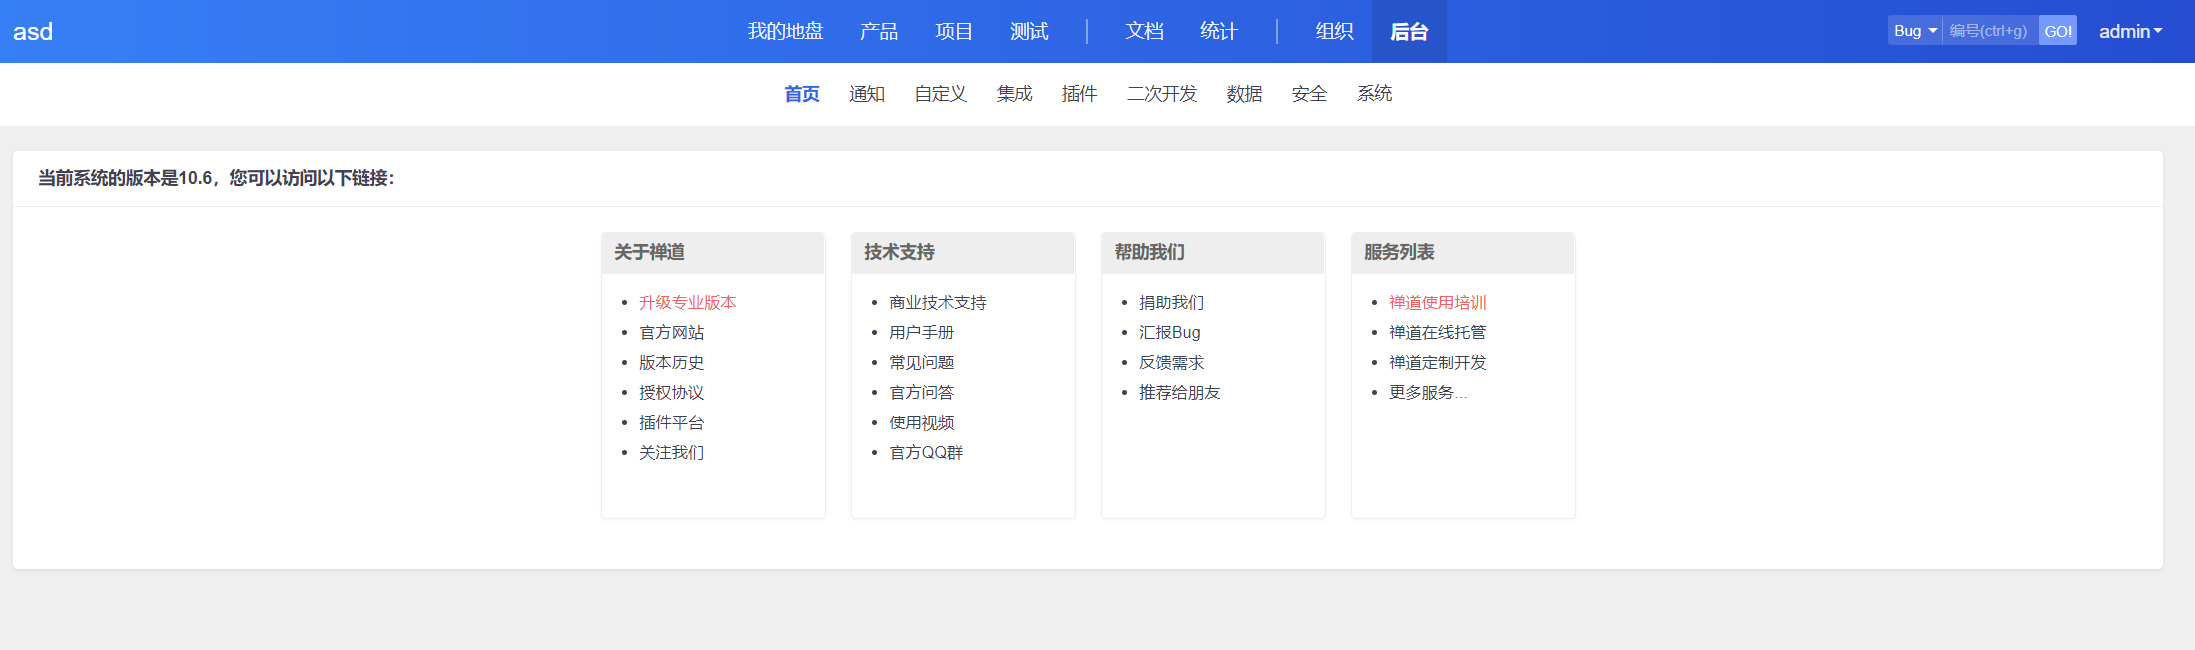Click the 禅道定制开发 link

tap(1438, 362)
